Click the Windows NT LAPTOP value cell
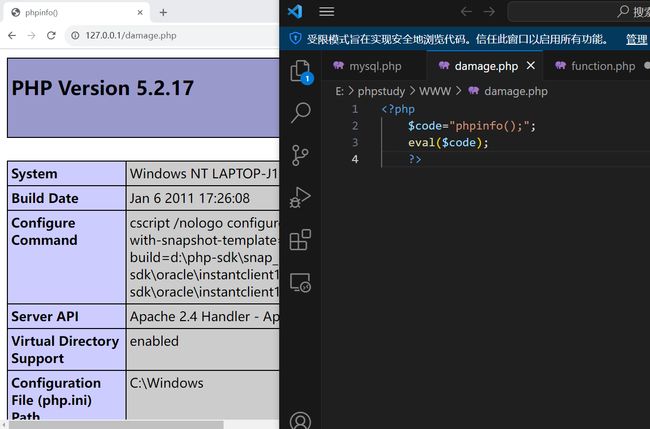The width and height of the screenshot is (650, 429). pyautogui.click(x=204, y=174)
